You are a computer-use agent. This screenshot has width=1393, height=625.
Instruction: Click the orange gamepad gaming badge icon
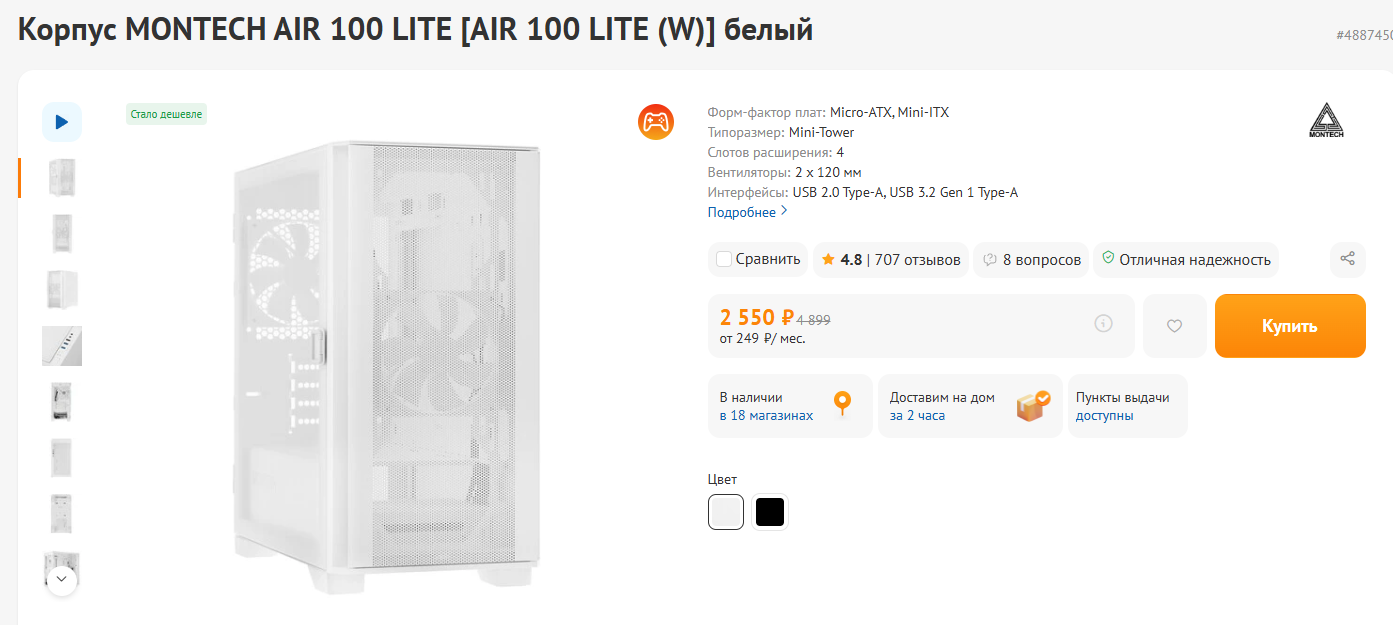pyautogui.click(x=656, y=122)
